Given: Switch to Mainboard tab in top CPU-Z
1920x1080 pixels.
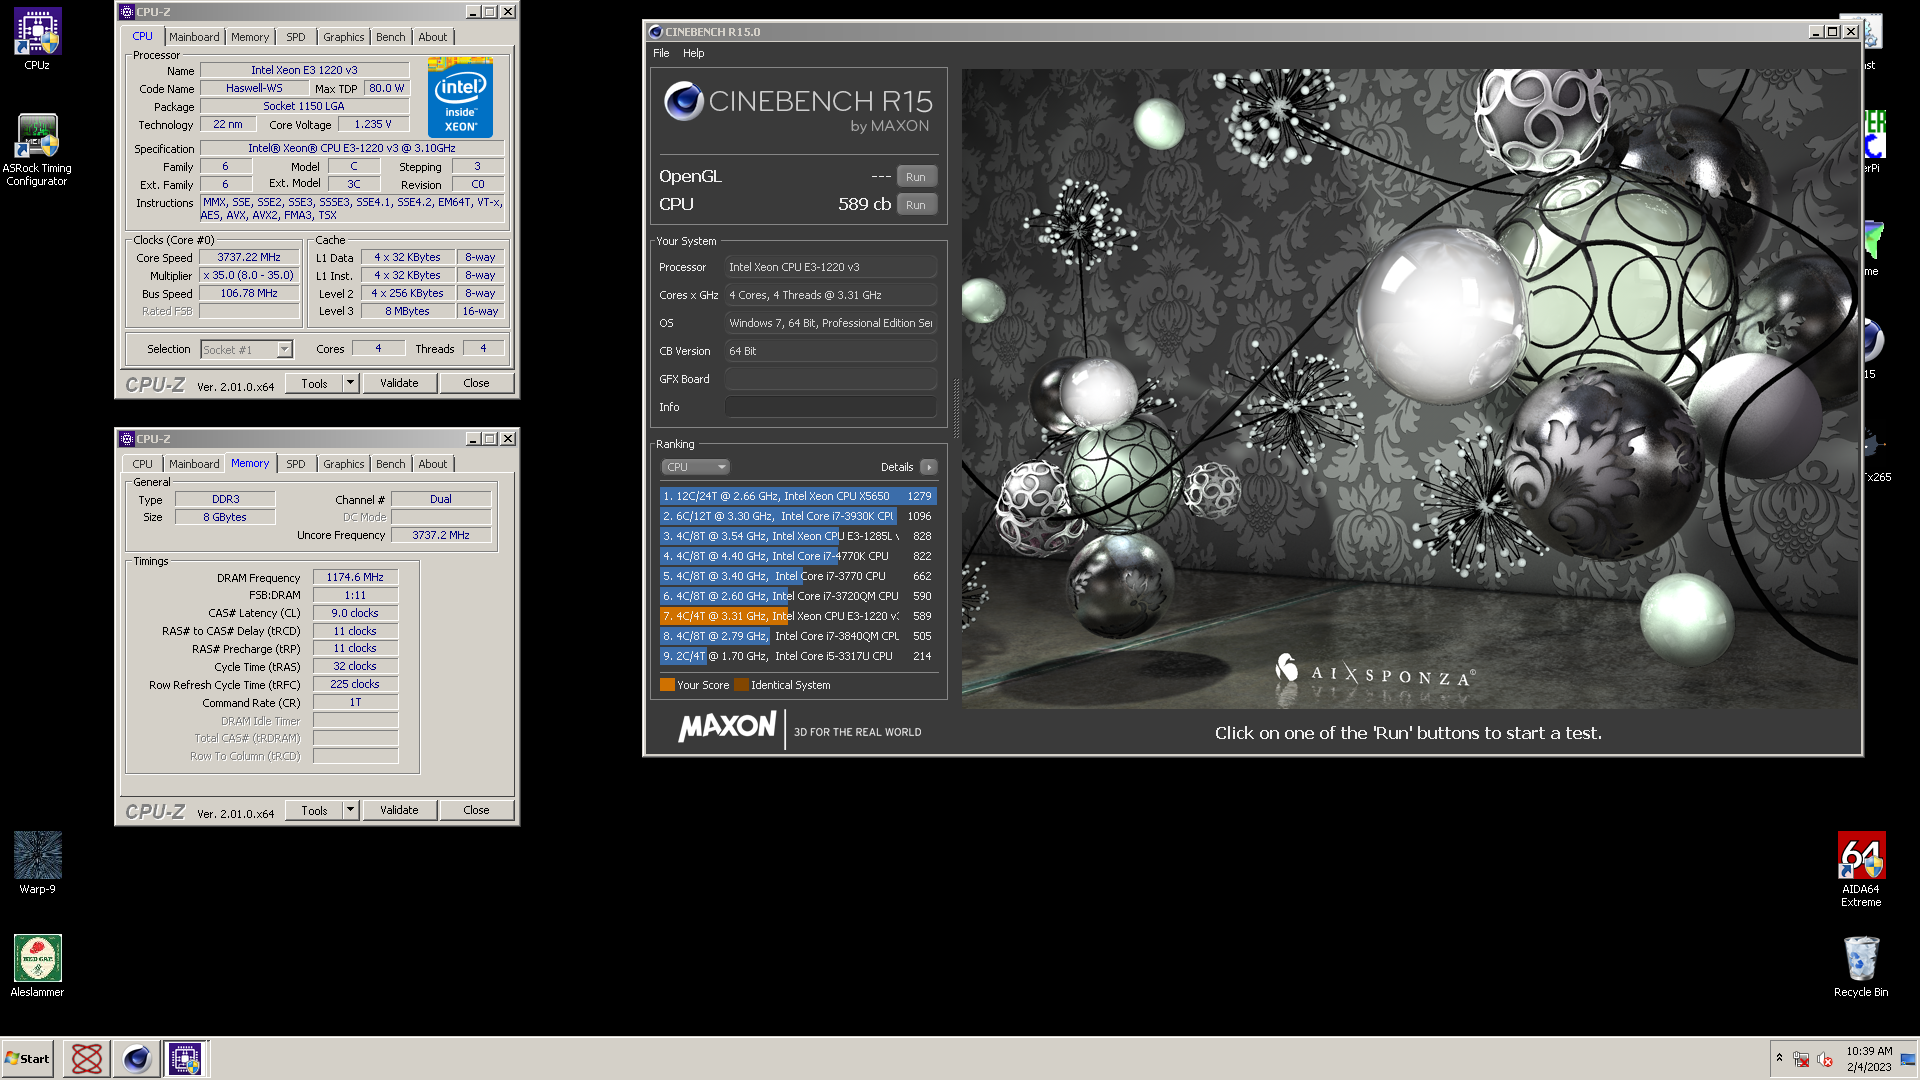Looking at the screenshot, I should click(x=194, y=37).
